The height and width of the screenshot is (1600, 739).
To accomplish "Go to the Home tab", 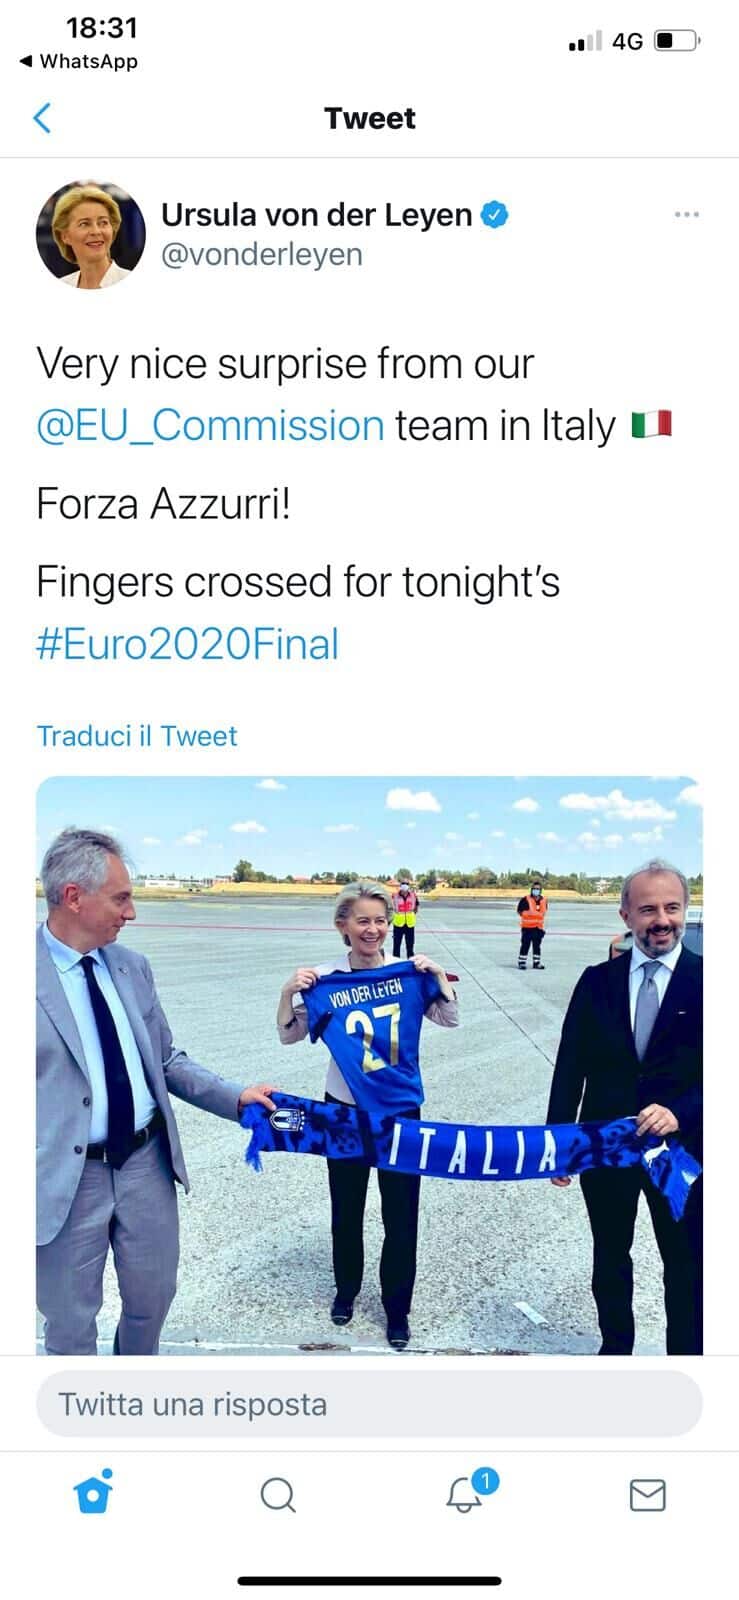I will (x=93, y=1495).
